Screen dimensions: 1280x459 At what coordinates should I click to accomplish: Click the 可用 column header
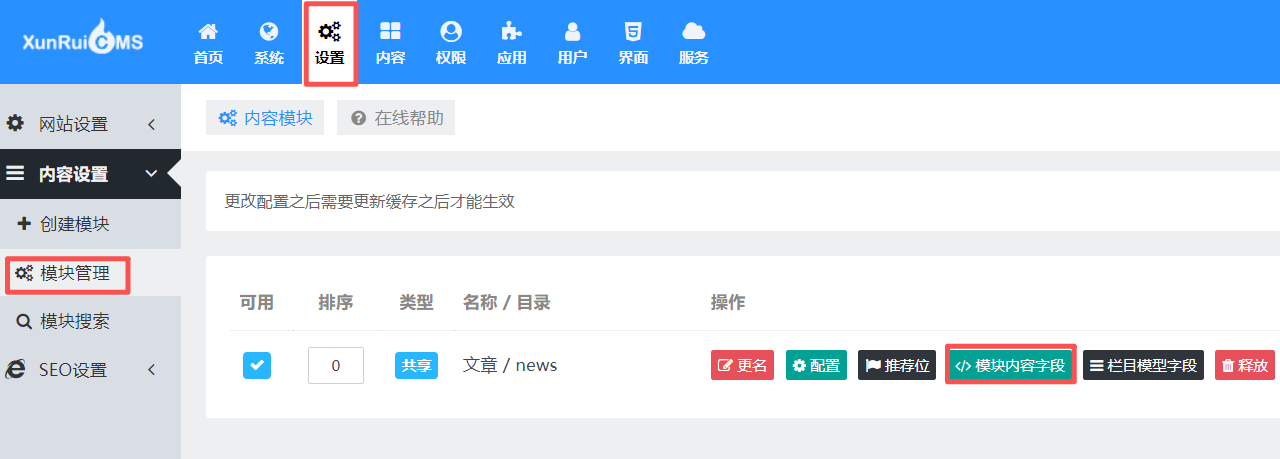(257, 302)
